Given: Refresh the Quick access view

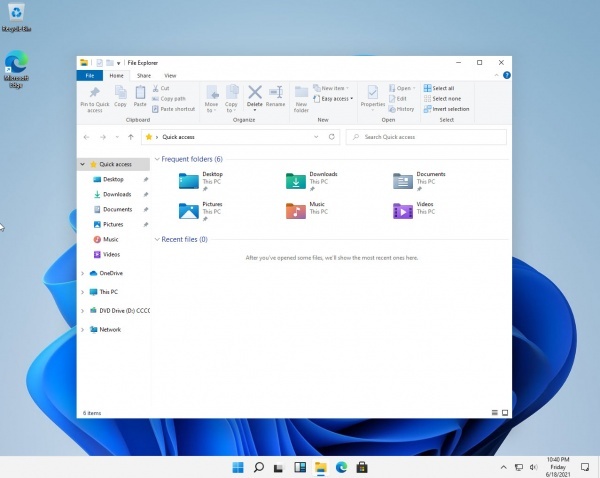Looking at the screenshot, I should pos(332,137).
